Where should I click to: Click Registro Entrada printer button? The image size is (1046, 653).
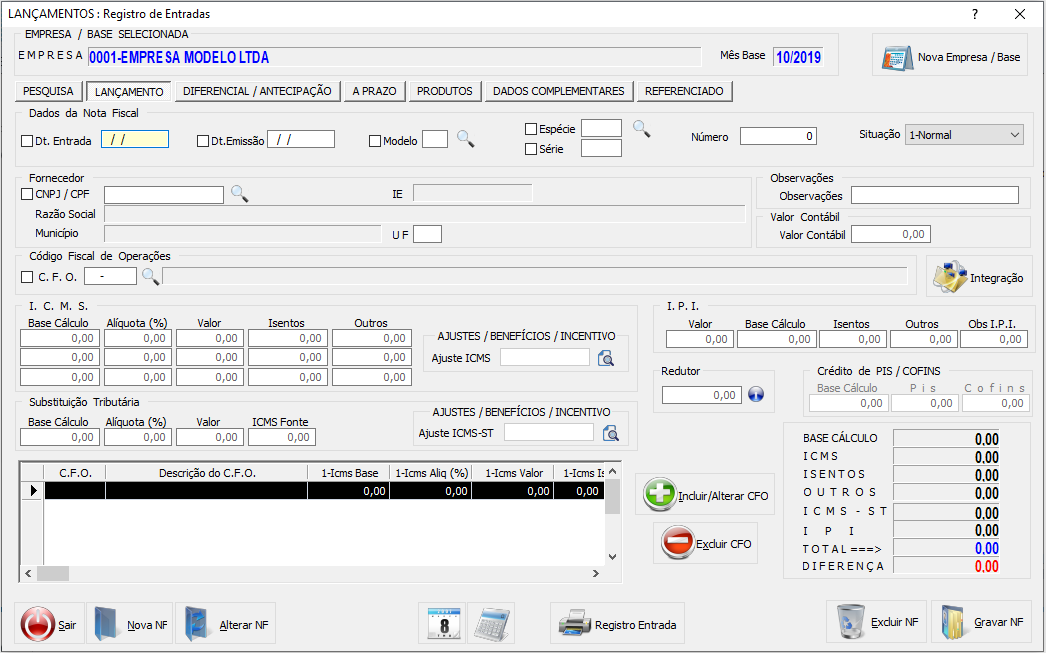pos(618,624)
